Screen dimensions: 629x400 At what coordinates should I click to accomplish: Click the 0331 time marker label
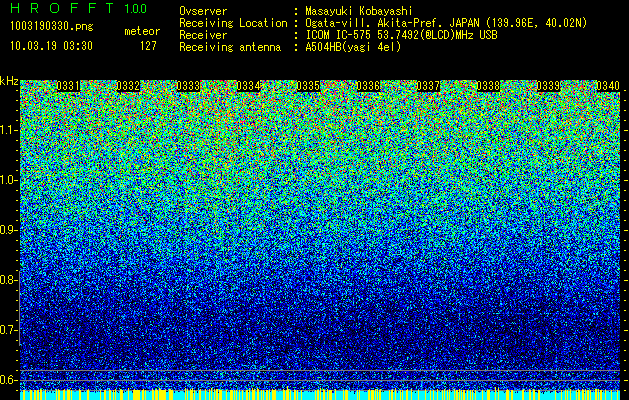[x=68, y=86]
